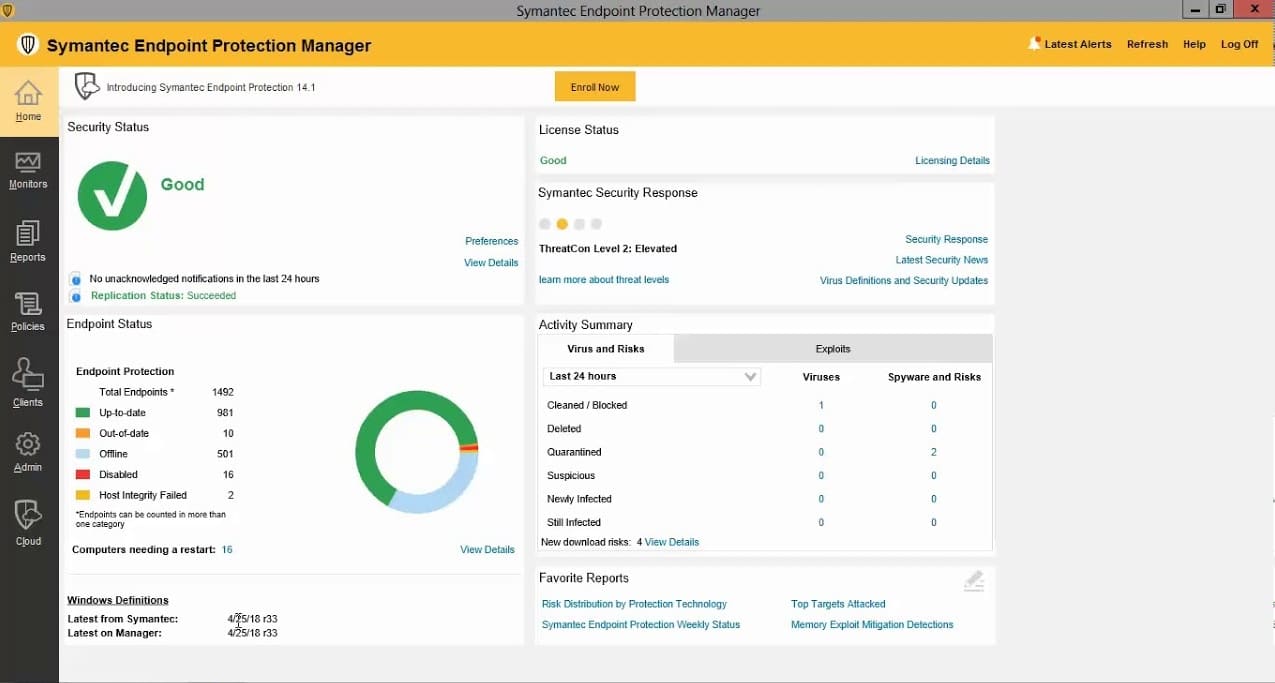Click the Enroll Now button
The width and height of the screenshot is (1275, 683).
(x=595, y=87)
